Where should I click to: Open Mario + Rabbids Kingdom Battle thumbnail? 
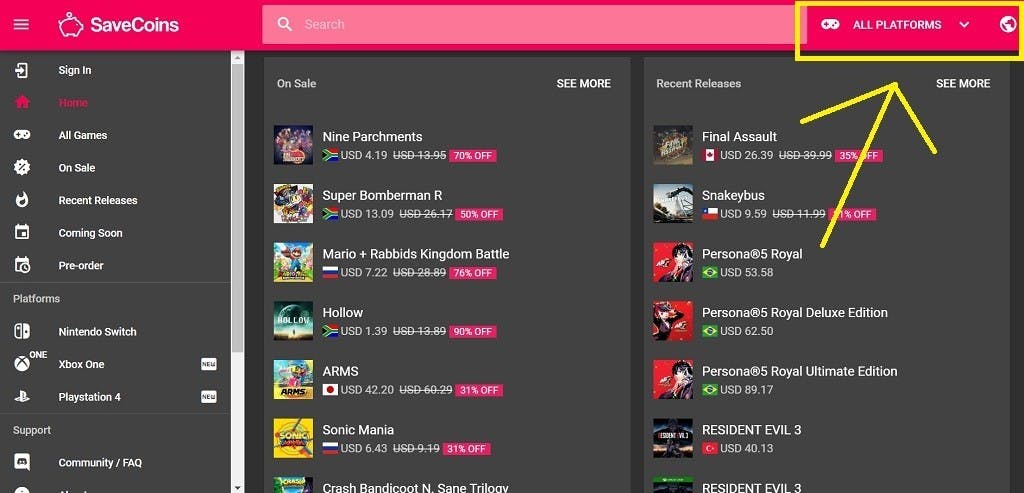[x=293, y=262]
